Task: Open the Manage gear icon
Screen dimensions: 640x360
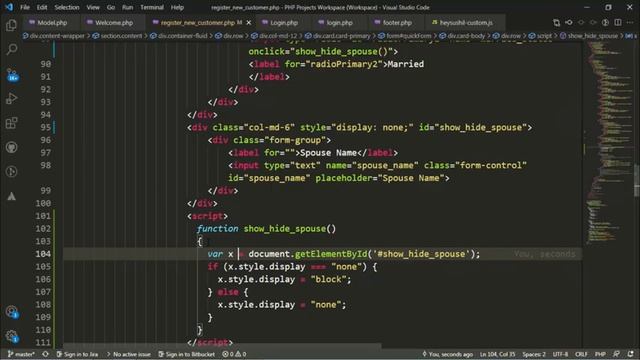Action: click(x=12, y=337)
